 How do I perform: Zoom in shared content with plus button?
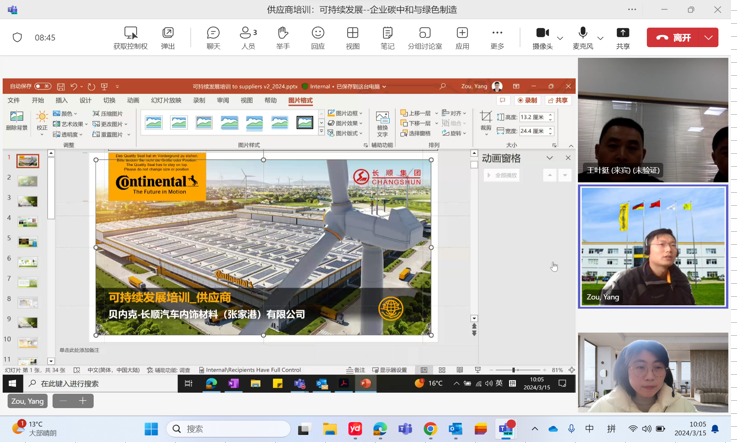(x=83, y=401)
